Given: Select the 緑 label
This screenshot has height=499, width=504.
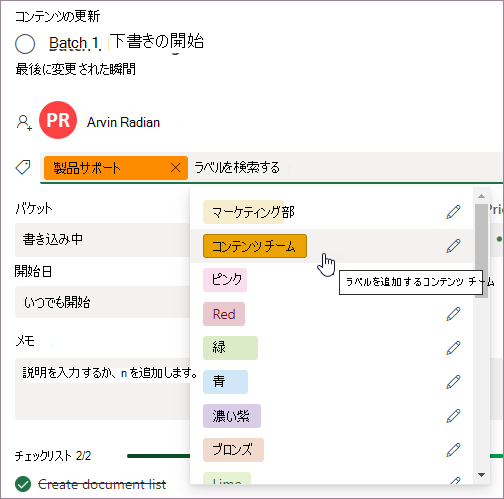Looking at the screenshot, I should point(230,348).
